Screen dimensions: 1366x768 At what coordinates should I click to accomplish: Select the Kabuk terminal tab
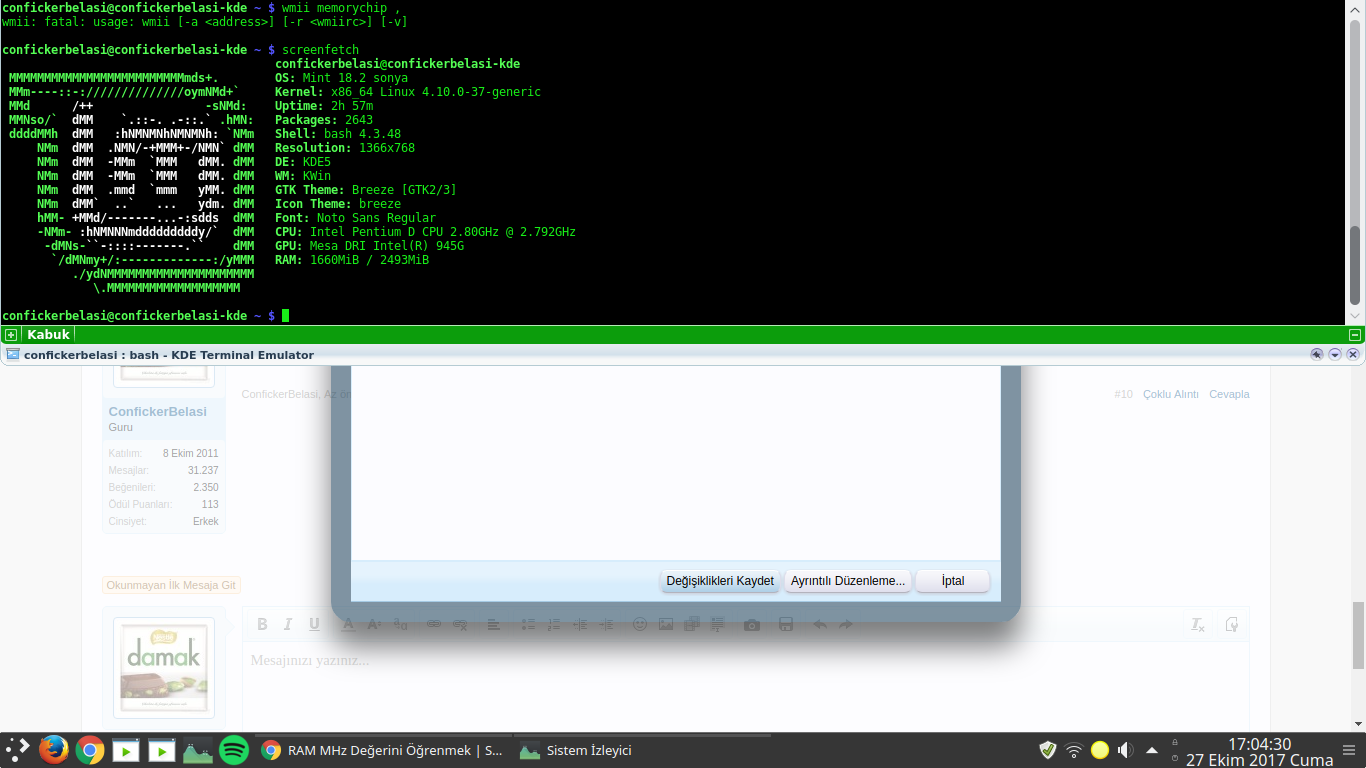tap(48, 335)
